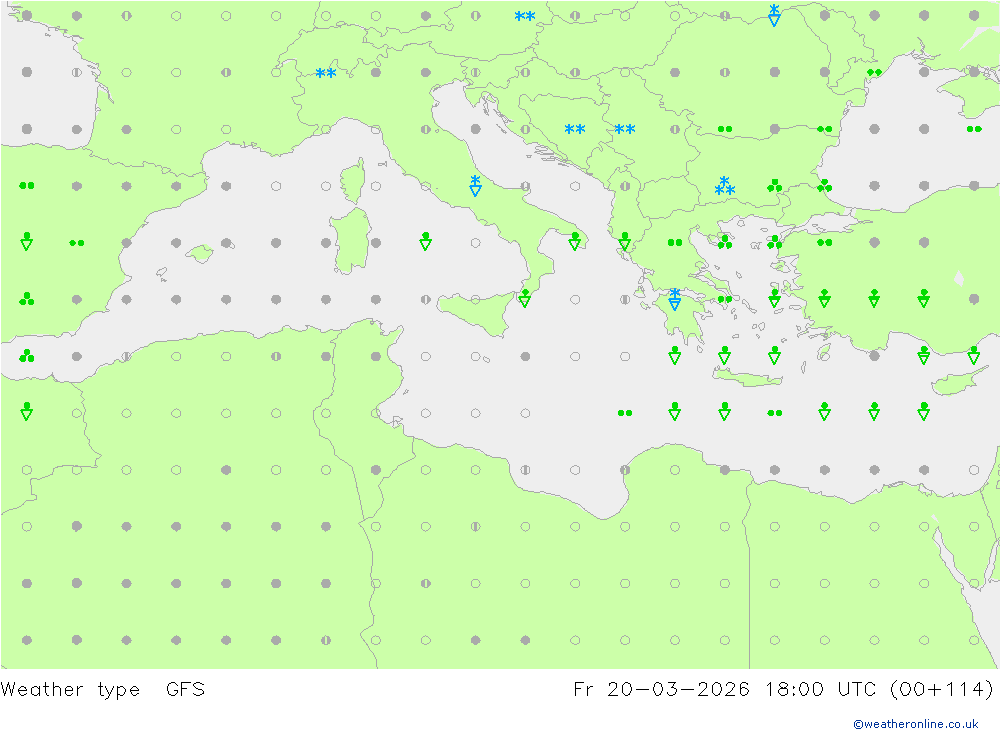
Task: Click the GFS model name in the caption
Action: [x=185, y=689]
